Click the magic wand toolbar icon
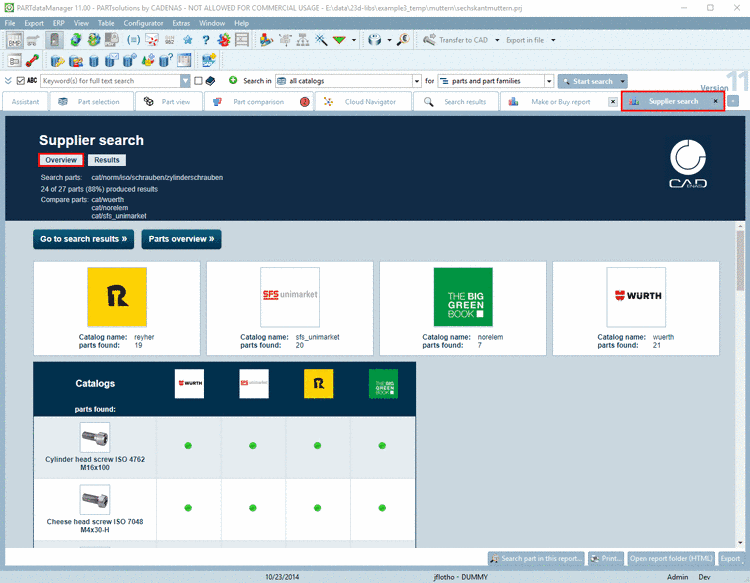 (x=321, y=40)
